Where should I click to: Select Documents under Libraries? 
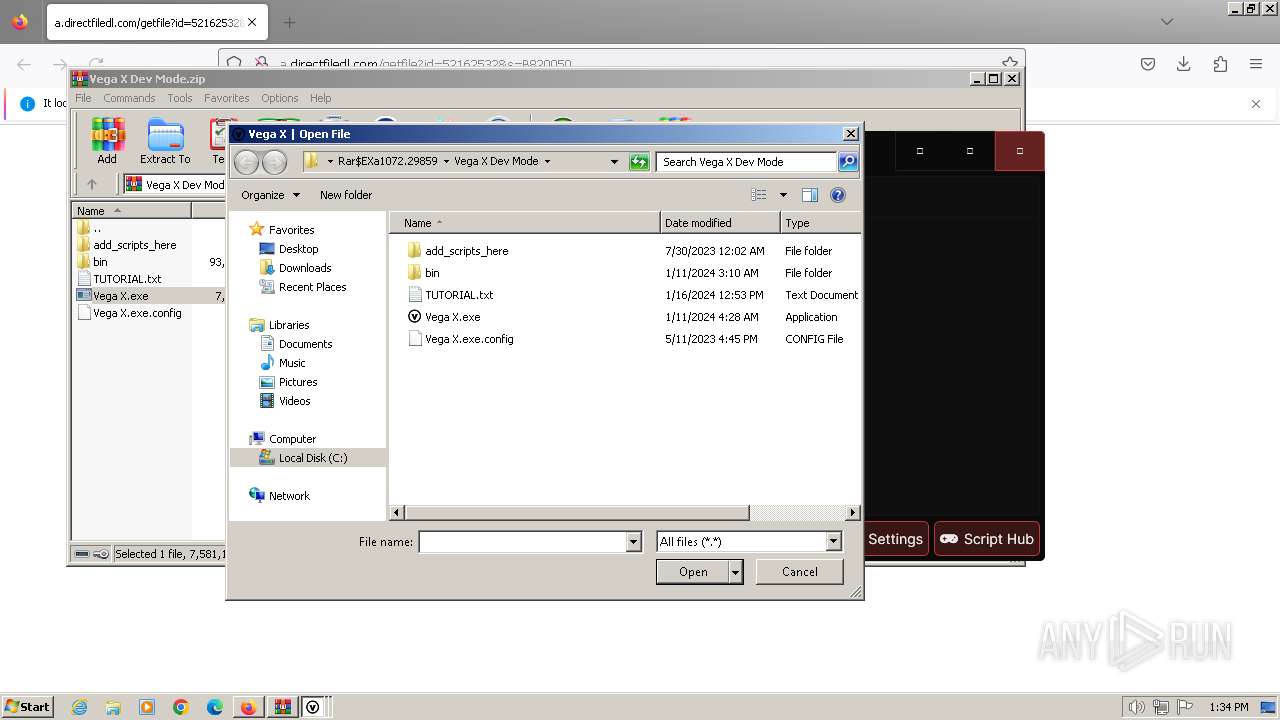[x=305, y=344]
